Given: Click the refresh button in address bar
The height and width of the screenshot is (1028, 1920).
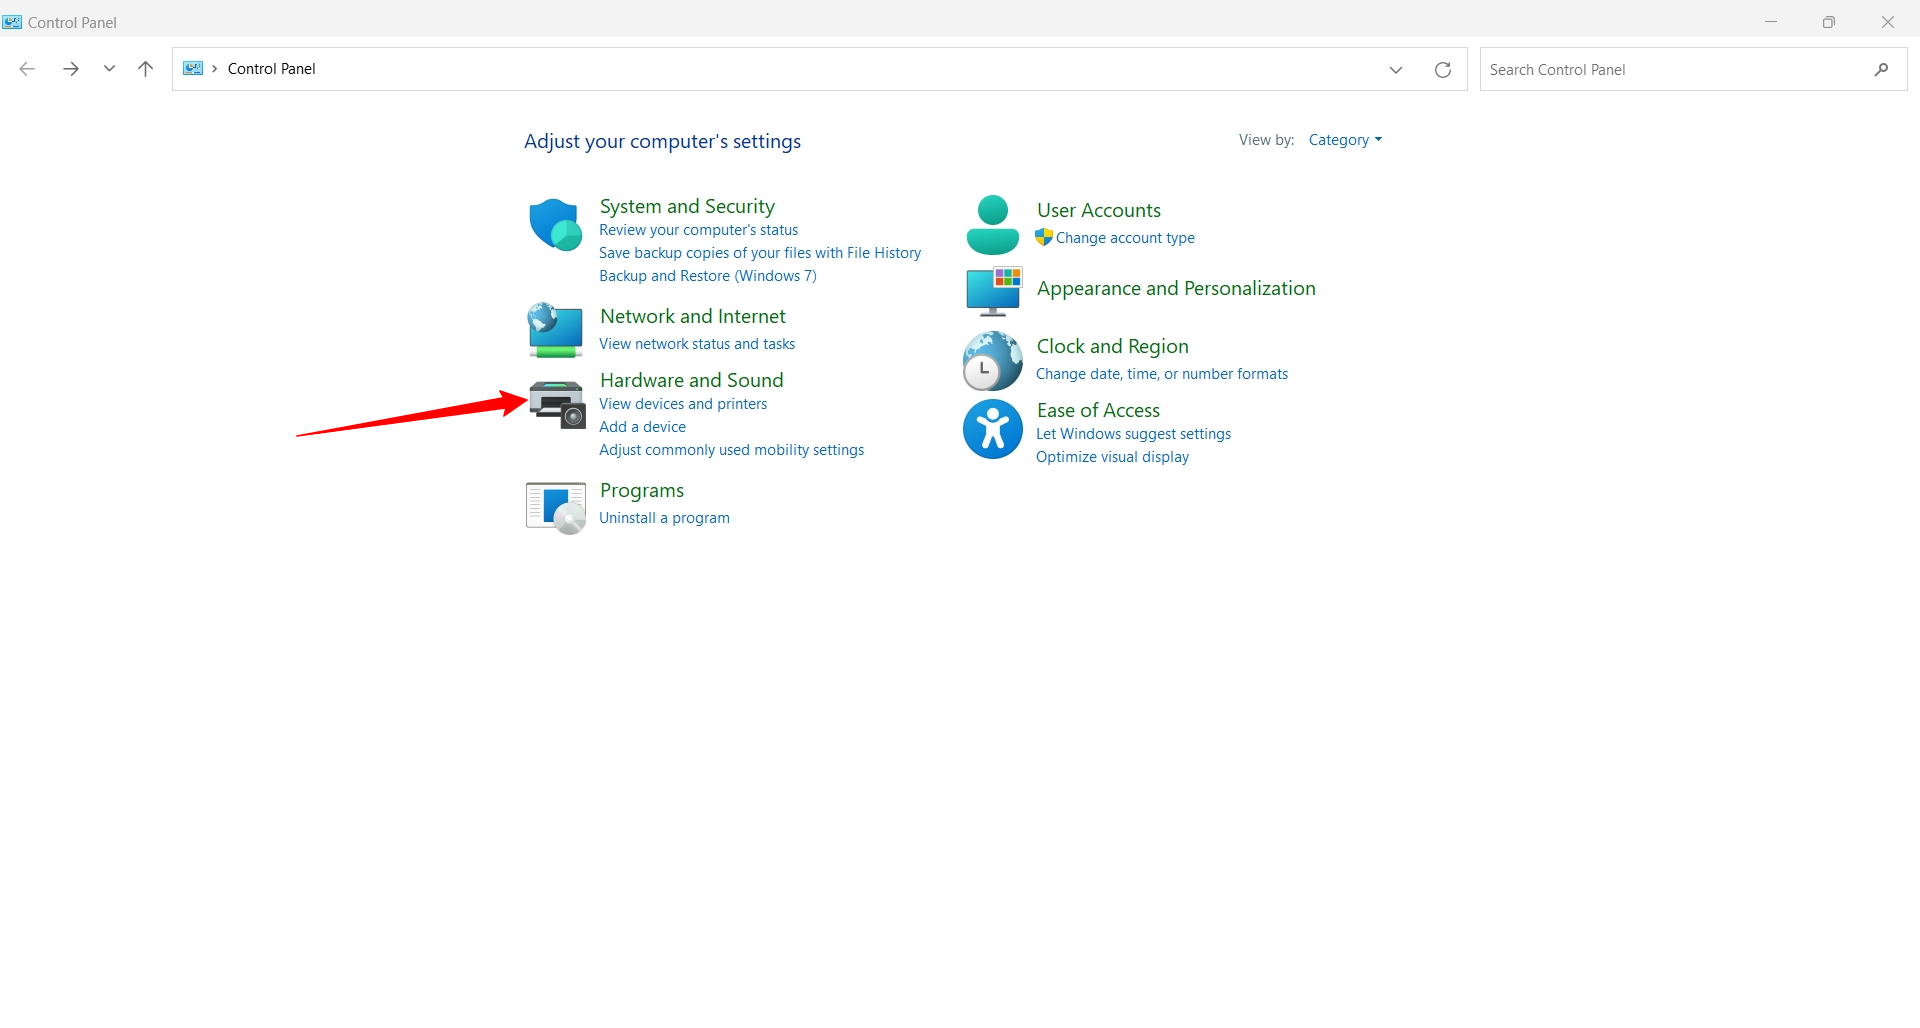Looking at the screenshot, I should [x=1442, y=70].
